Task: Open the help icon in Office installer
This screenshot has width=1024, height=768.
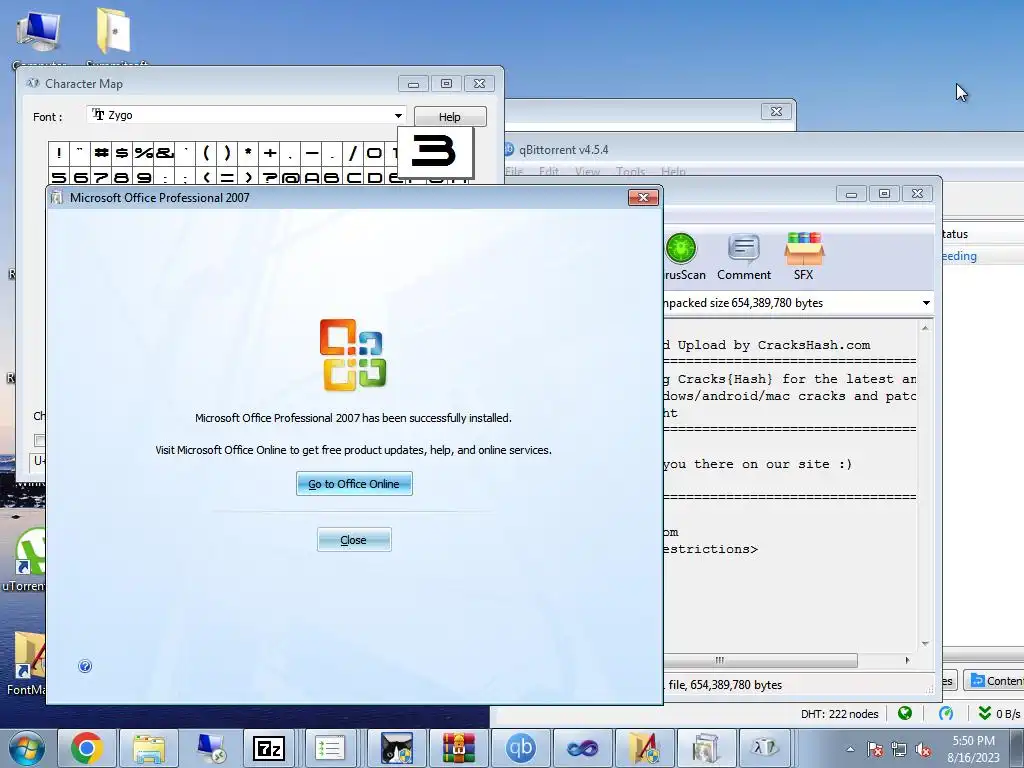Action: pos(85,666)
